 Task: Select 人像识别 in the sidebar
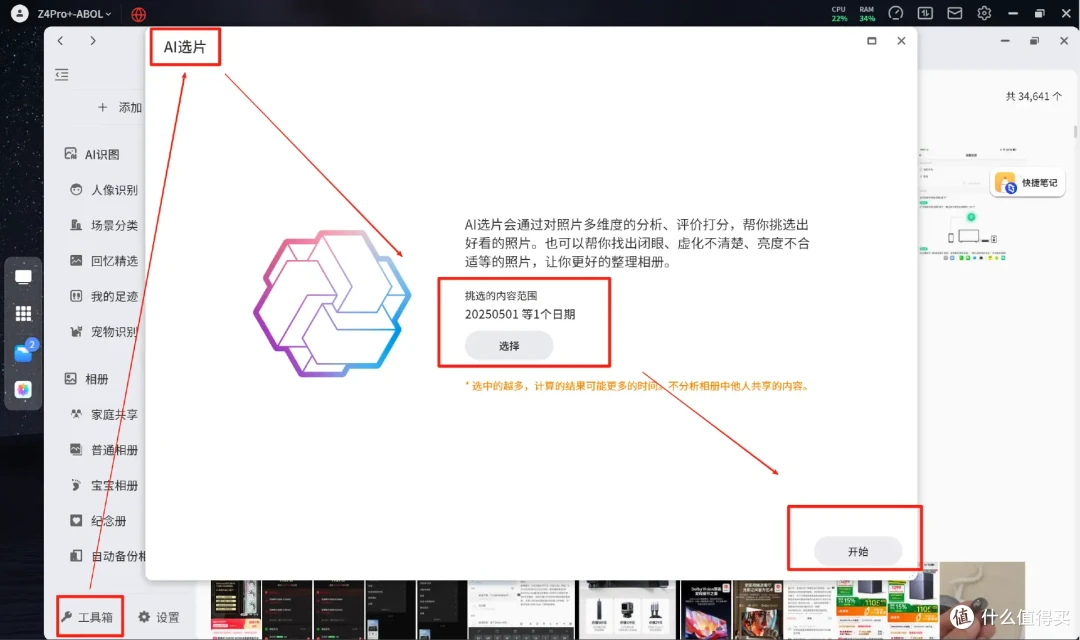coord(104,189)
